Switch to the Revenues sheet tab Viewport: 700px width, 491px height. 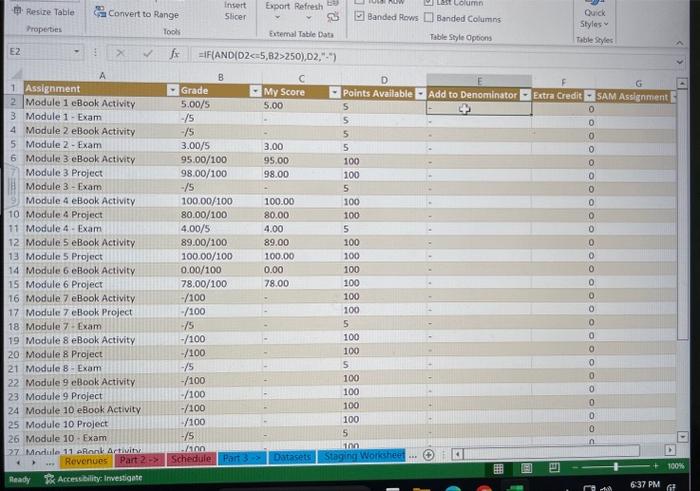click(x=86, y=461)
